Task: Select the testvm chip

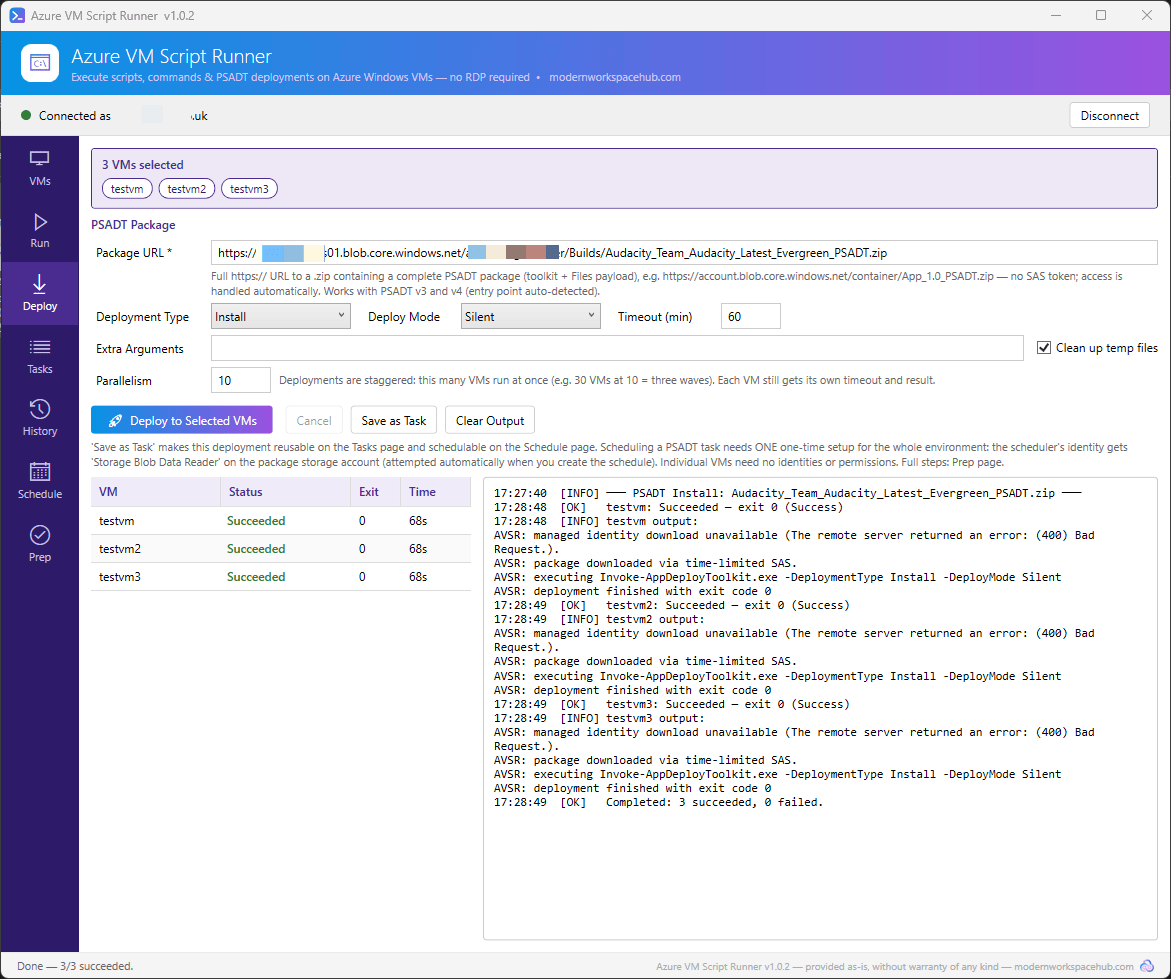Action: [127, 189]
